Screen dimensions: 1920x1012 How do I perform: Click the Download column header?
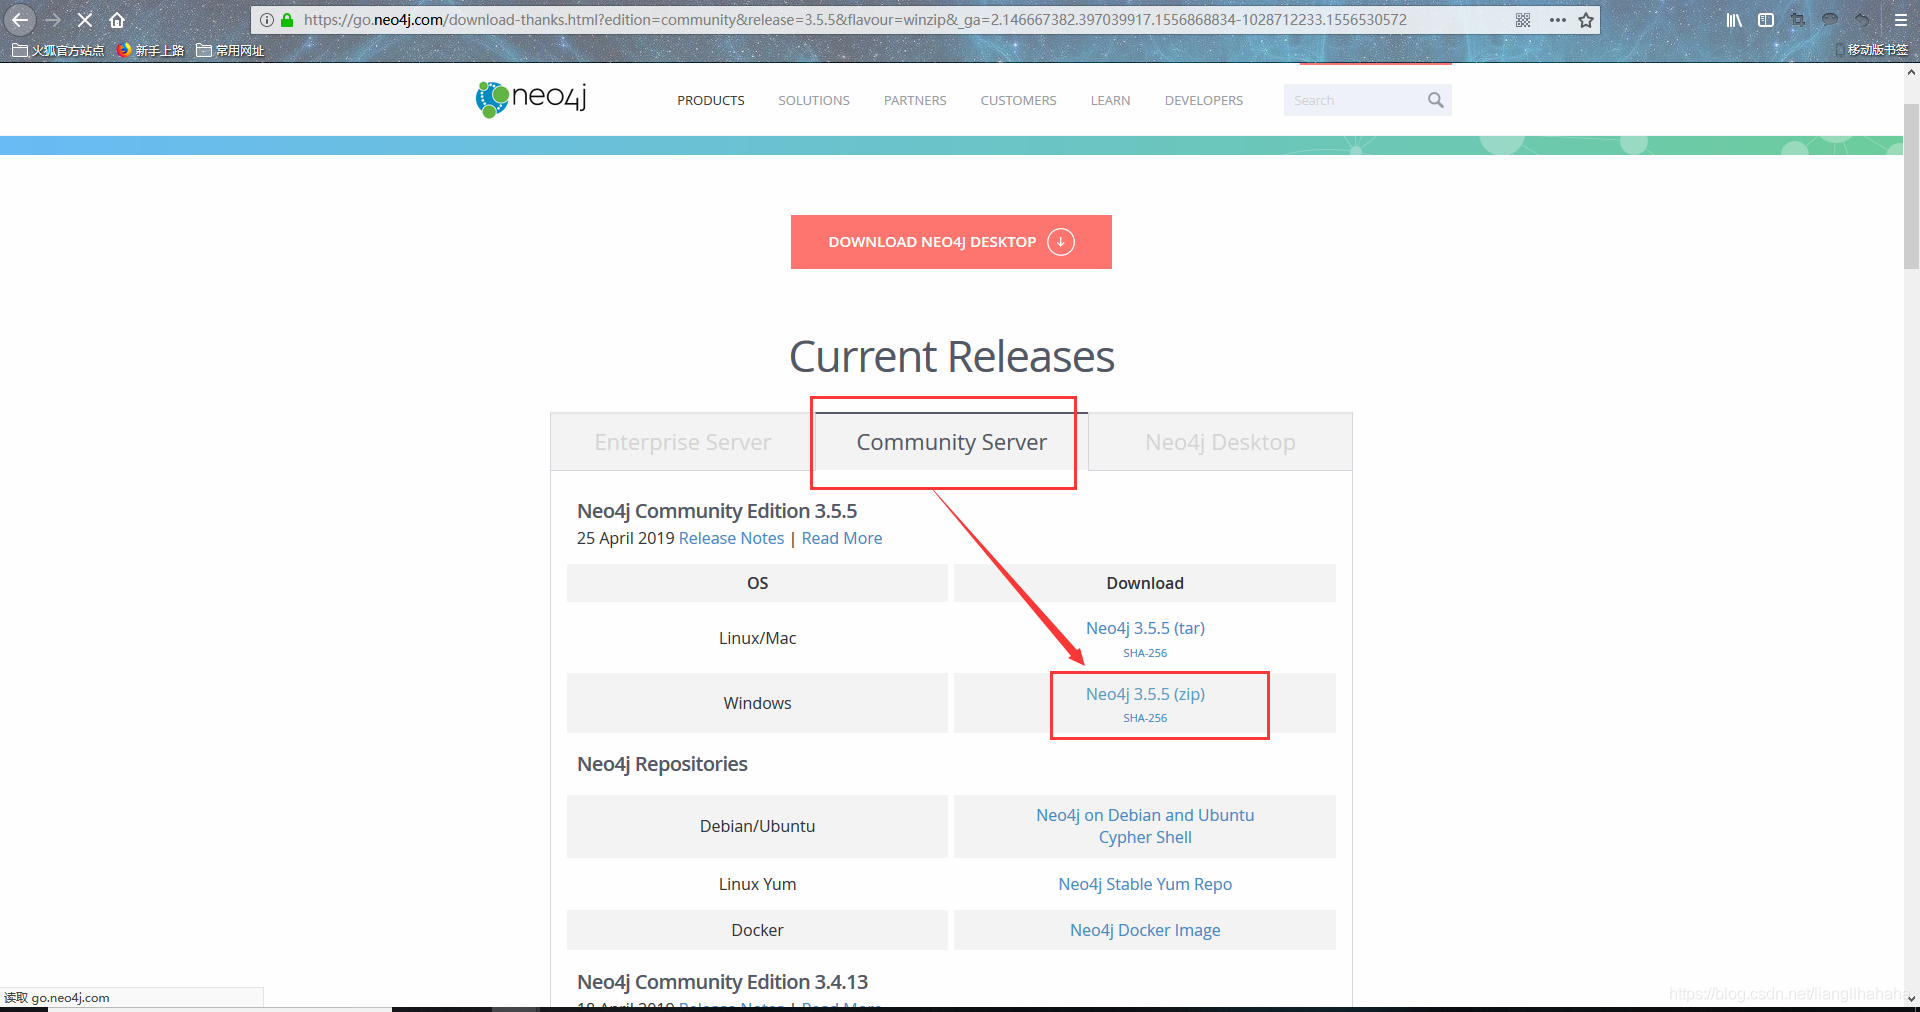pyautogui.click(x=1145, y=583)
